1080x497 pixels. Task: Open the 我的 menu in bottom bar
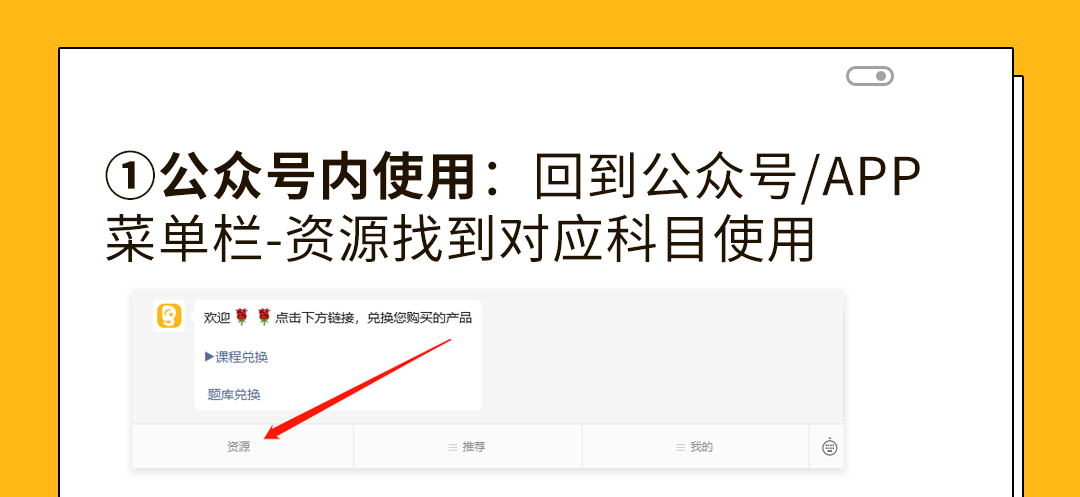tap(701, 447)
